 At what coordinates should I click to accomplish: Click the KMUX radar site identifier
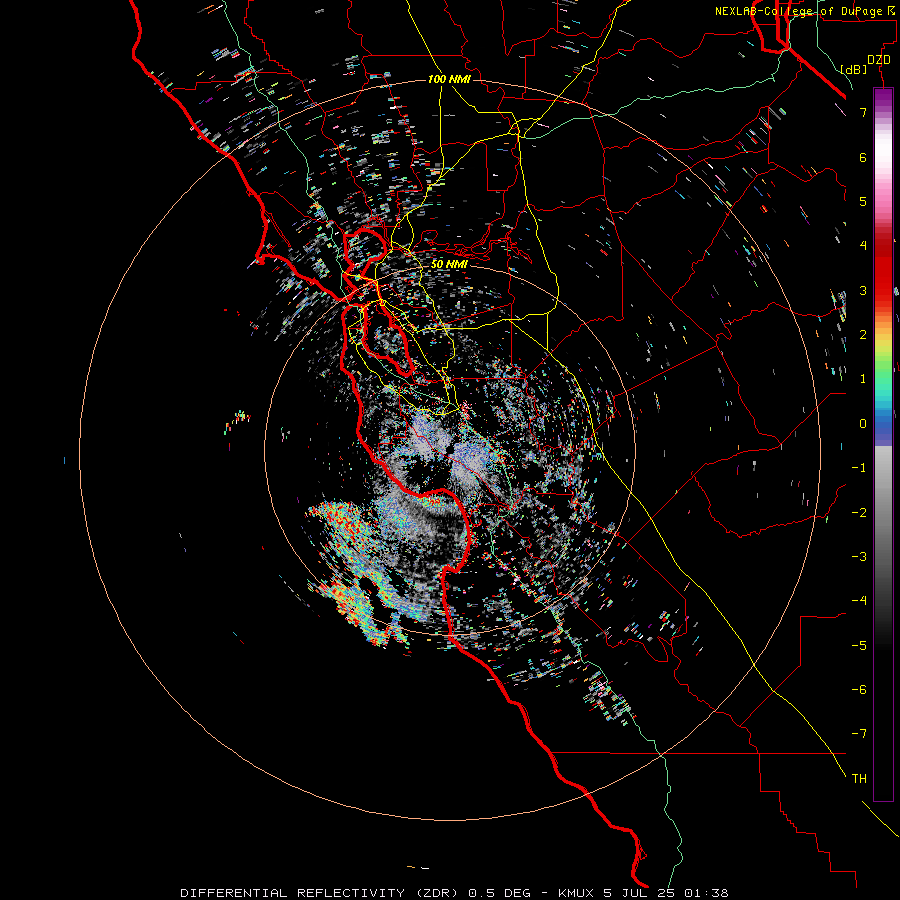tap(576, 893)
